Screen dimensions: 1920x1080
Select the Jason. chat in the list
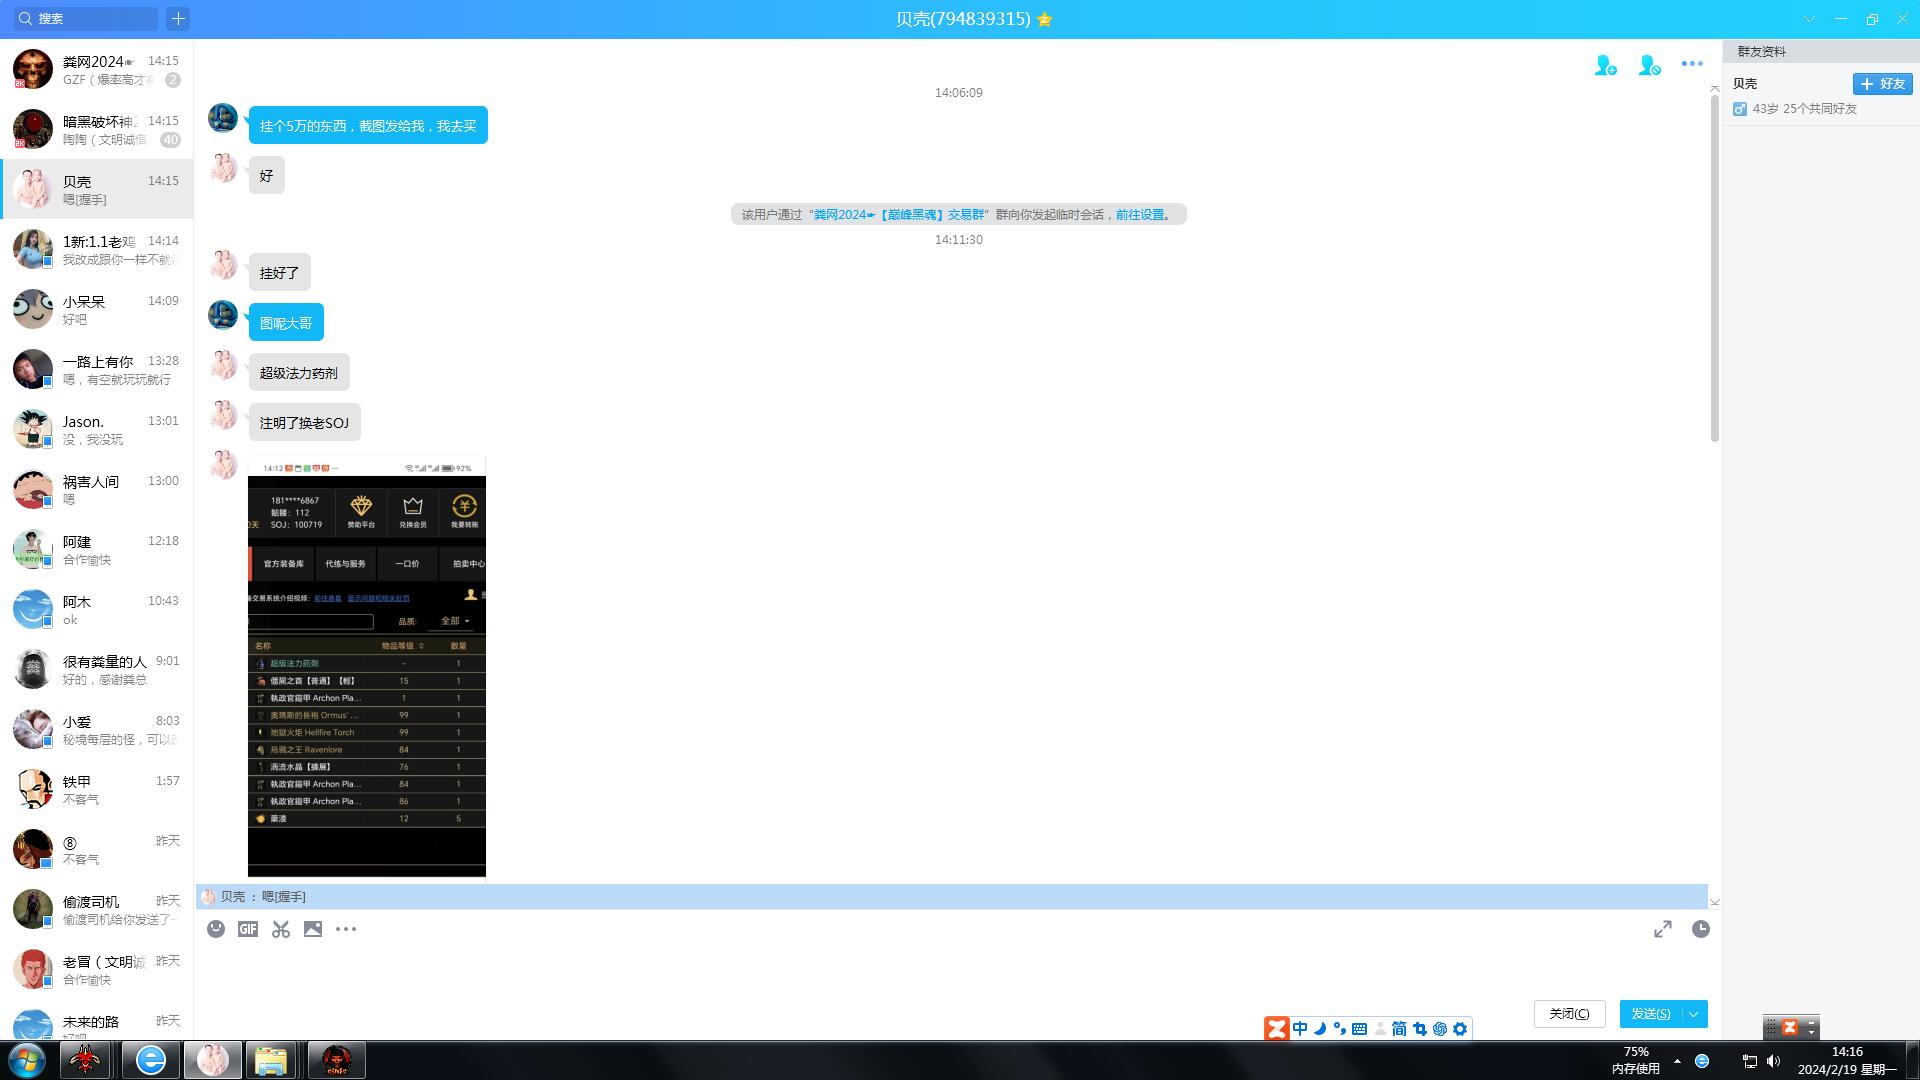coord(96,429)
